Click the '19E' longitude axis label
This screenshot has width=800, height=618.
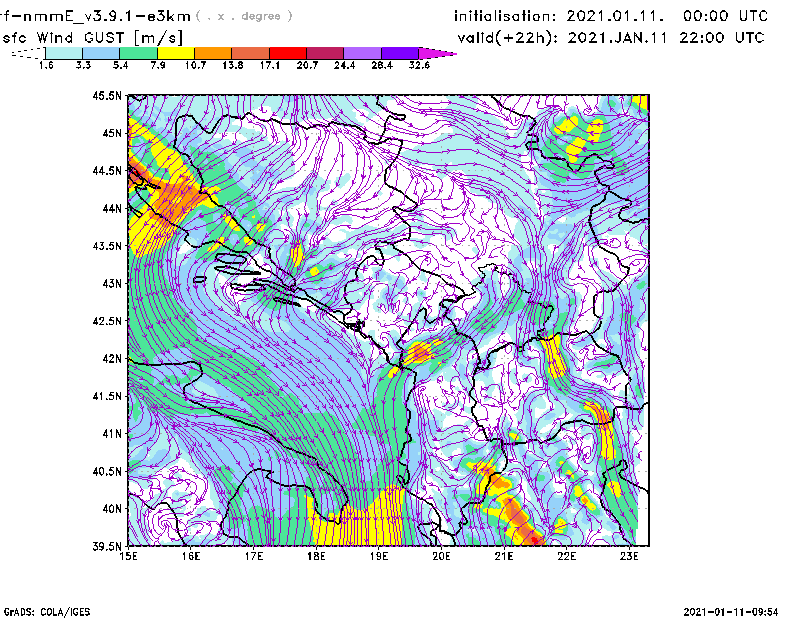380,556
